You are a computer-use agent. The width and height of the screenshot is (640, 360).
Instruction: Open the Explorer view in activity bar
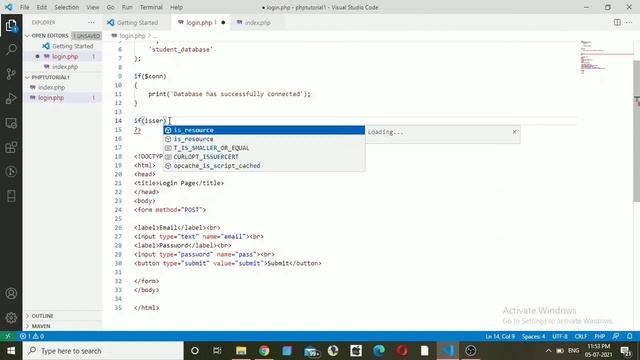click(x=11, y=25)
